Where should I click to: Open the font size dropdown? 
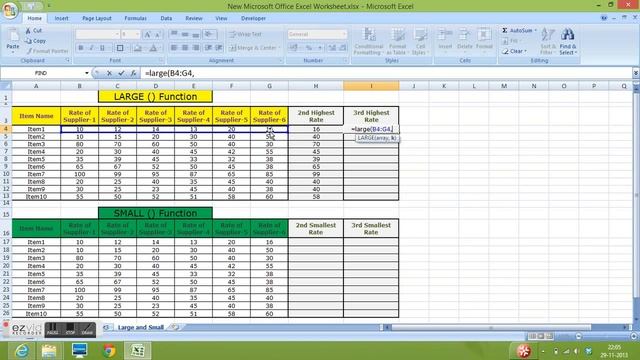click(x=137, y=35)
